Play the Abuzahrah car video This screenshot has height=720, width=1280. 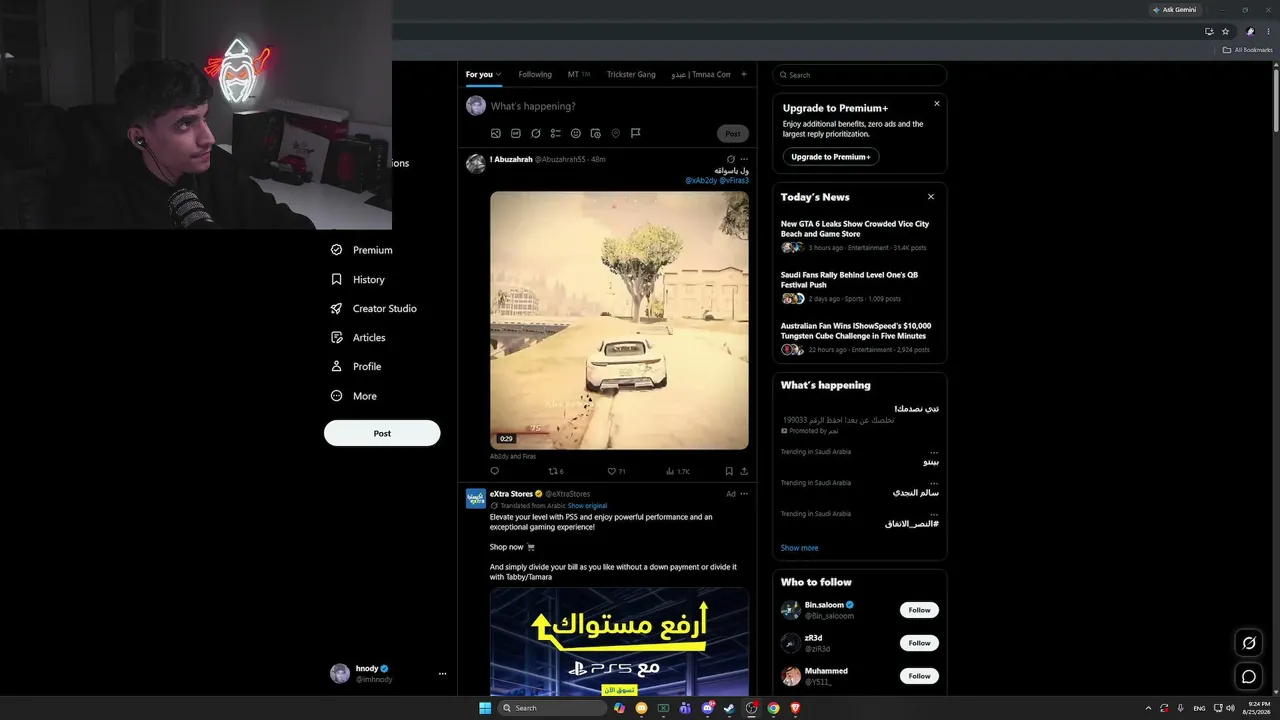click(x=619, y=320)
